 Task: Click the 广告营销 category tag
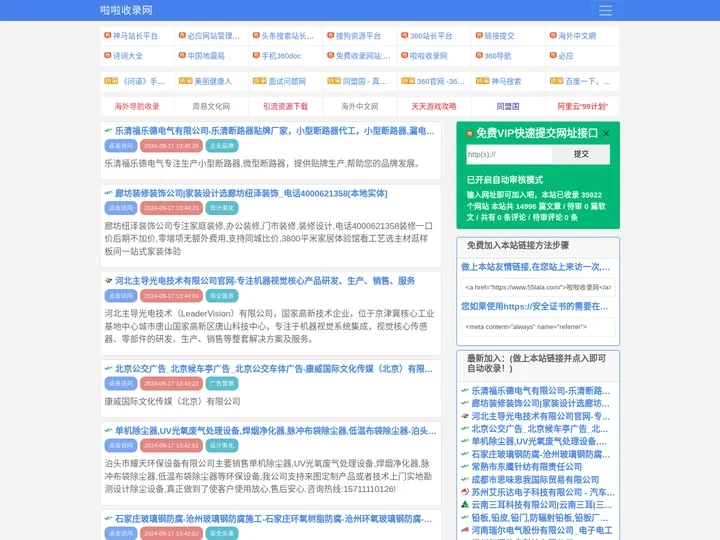222,383
